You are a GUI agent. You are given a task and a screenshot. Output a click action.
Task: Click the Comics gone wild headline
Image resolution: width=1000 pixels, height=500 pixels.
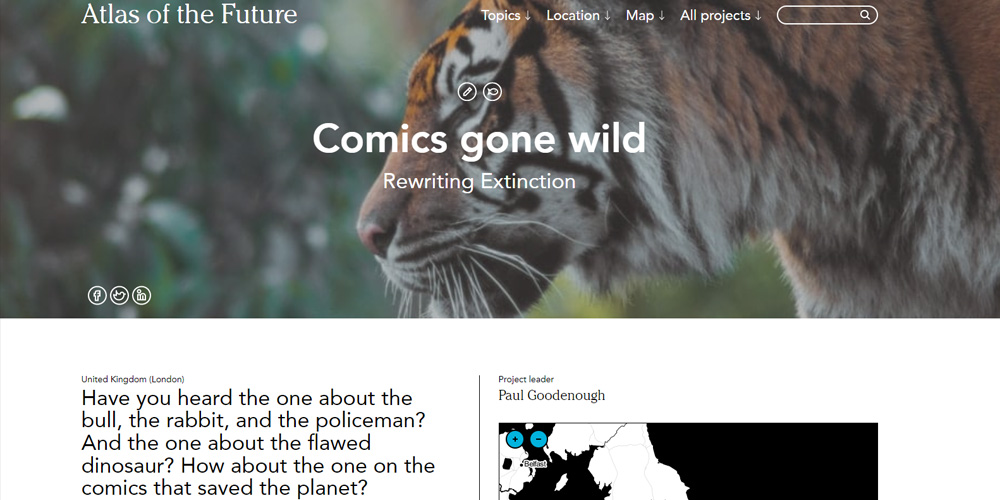(x=479, y=139)
